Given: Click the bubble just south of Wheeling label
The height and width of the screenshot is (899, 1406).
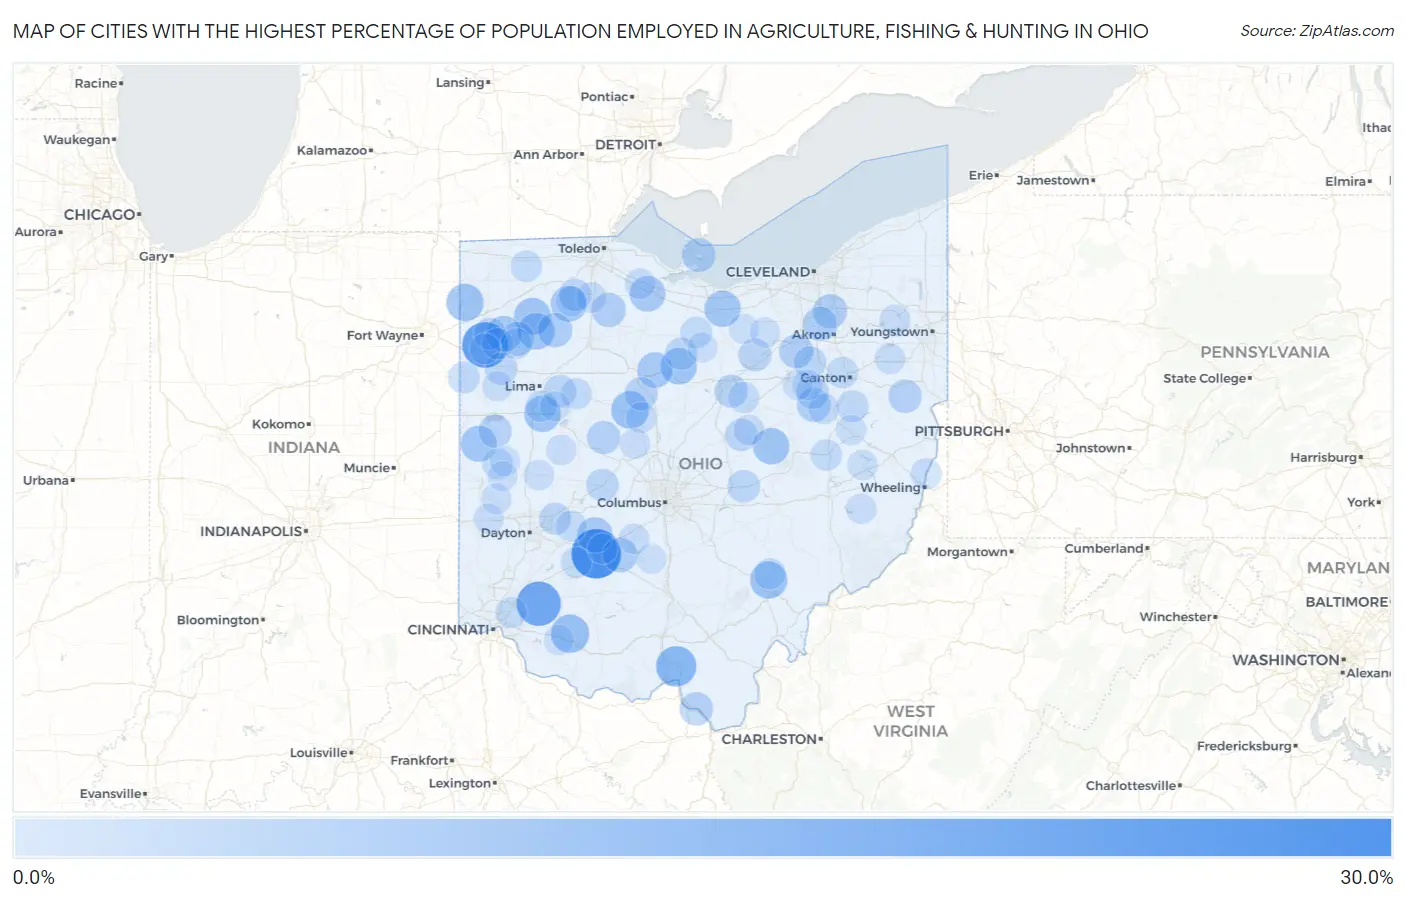Looking at the screenshot, I should (861, 508).
